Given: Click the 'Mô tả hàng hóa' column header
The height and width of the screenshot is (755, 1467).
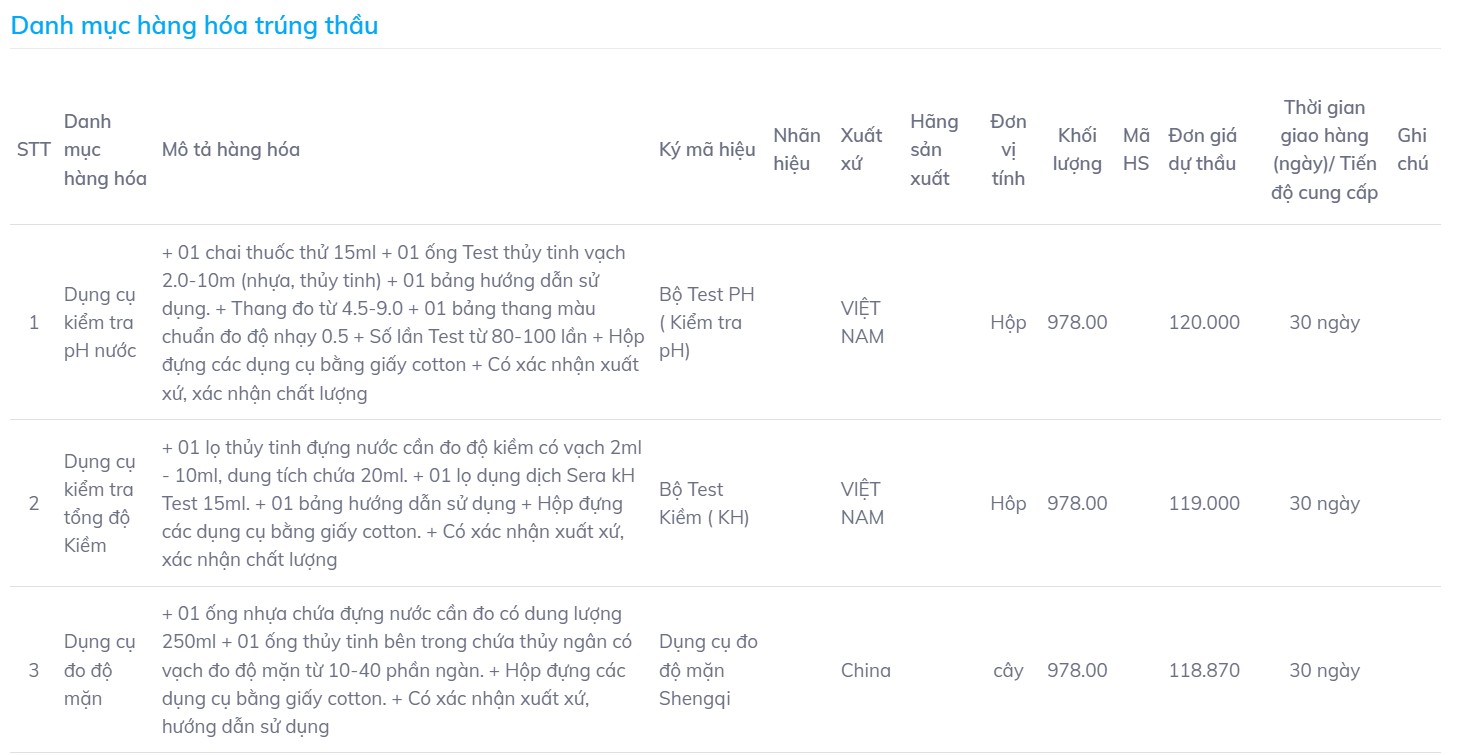Looking at the screenshot, I should point(231,150).
